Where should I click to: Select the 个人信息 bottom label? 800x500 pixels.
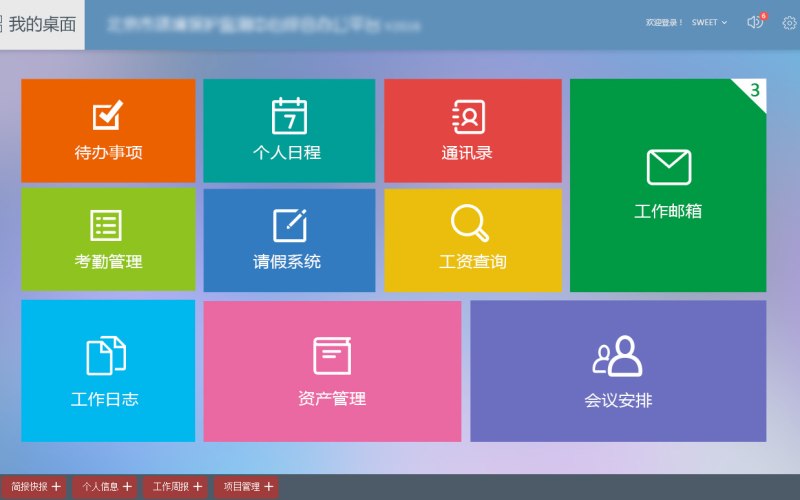tap(101, 487)
